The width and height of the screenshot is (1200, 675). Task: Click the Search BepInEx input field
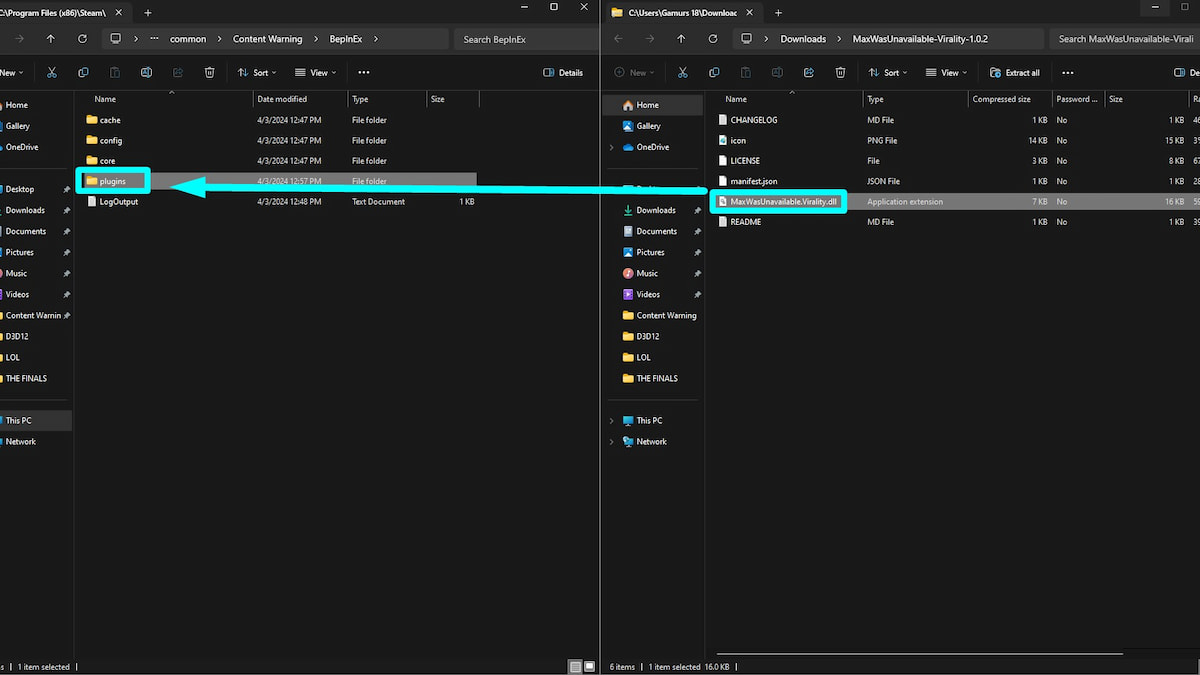526,39
